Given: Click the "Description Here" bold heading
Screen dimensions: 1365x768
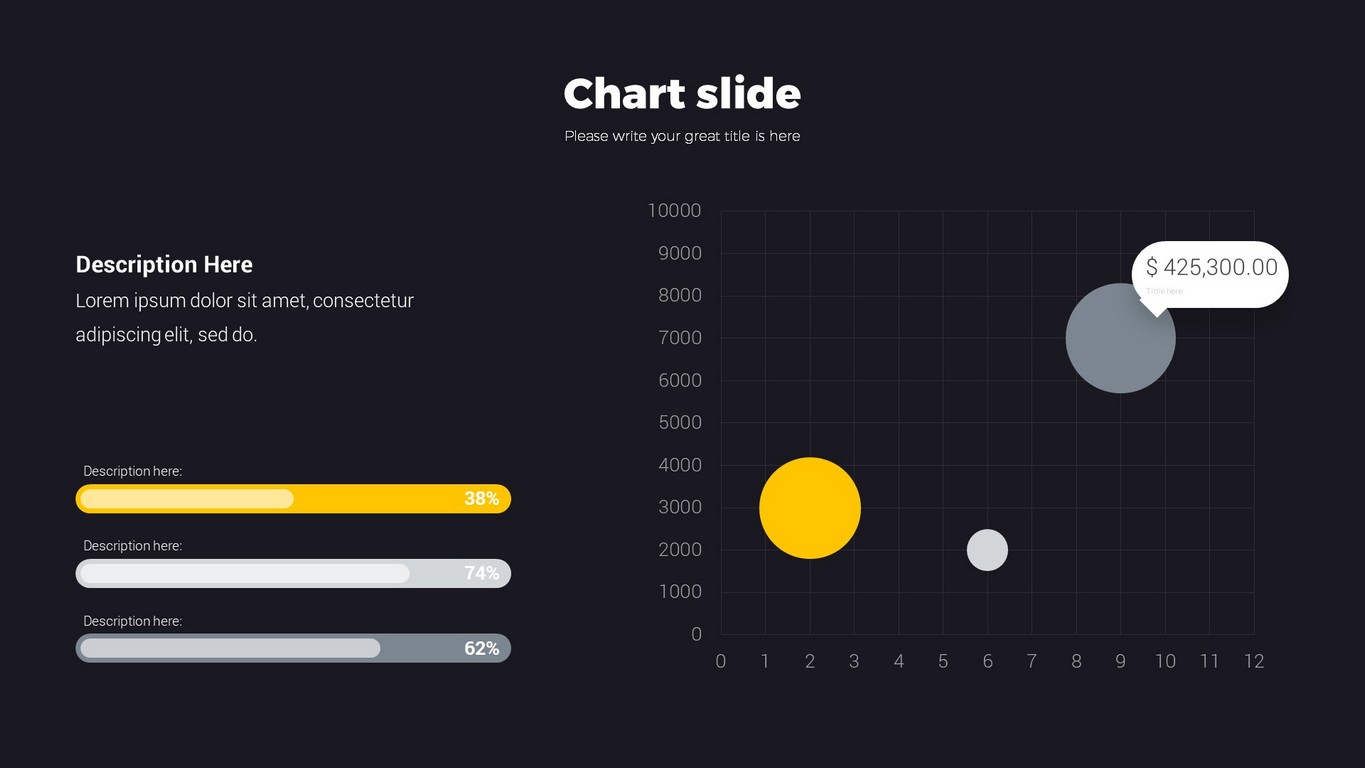Looking at the screenshot, I should (x=164, y=265).
